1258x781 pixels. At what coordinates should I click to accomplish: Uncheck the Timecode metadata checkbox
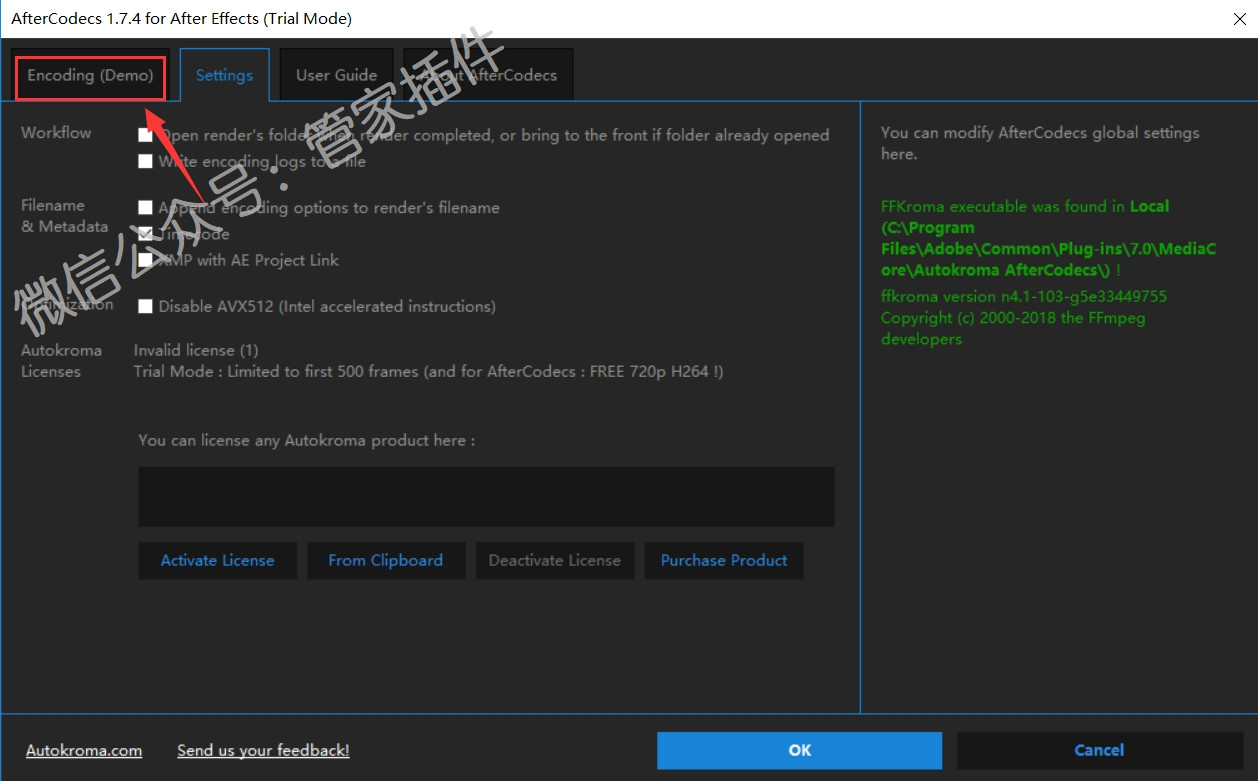146,234
